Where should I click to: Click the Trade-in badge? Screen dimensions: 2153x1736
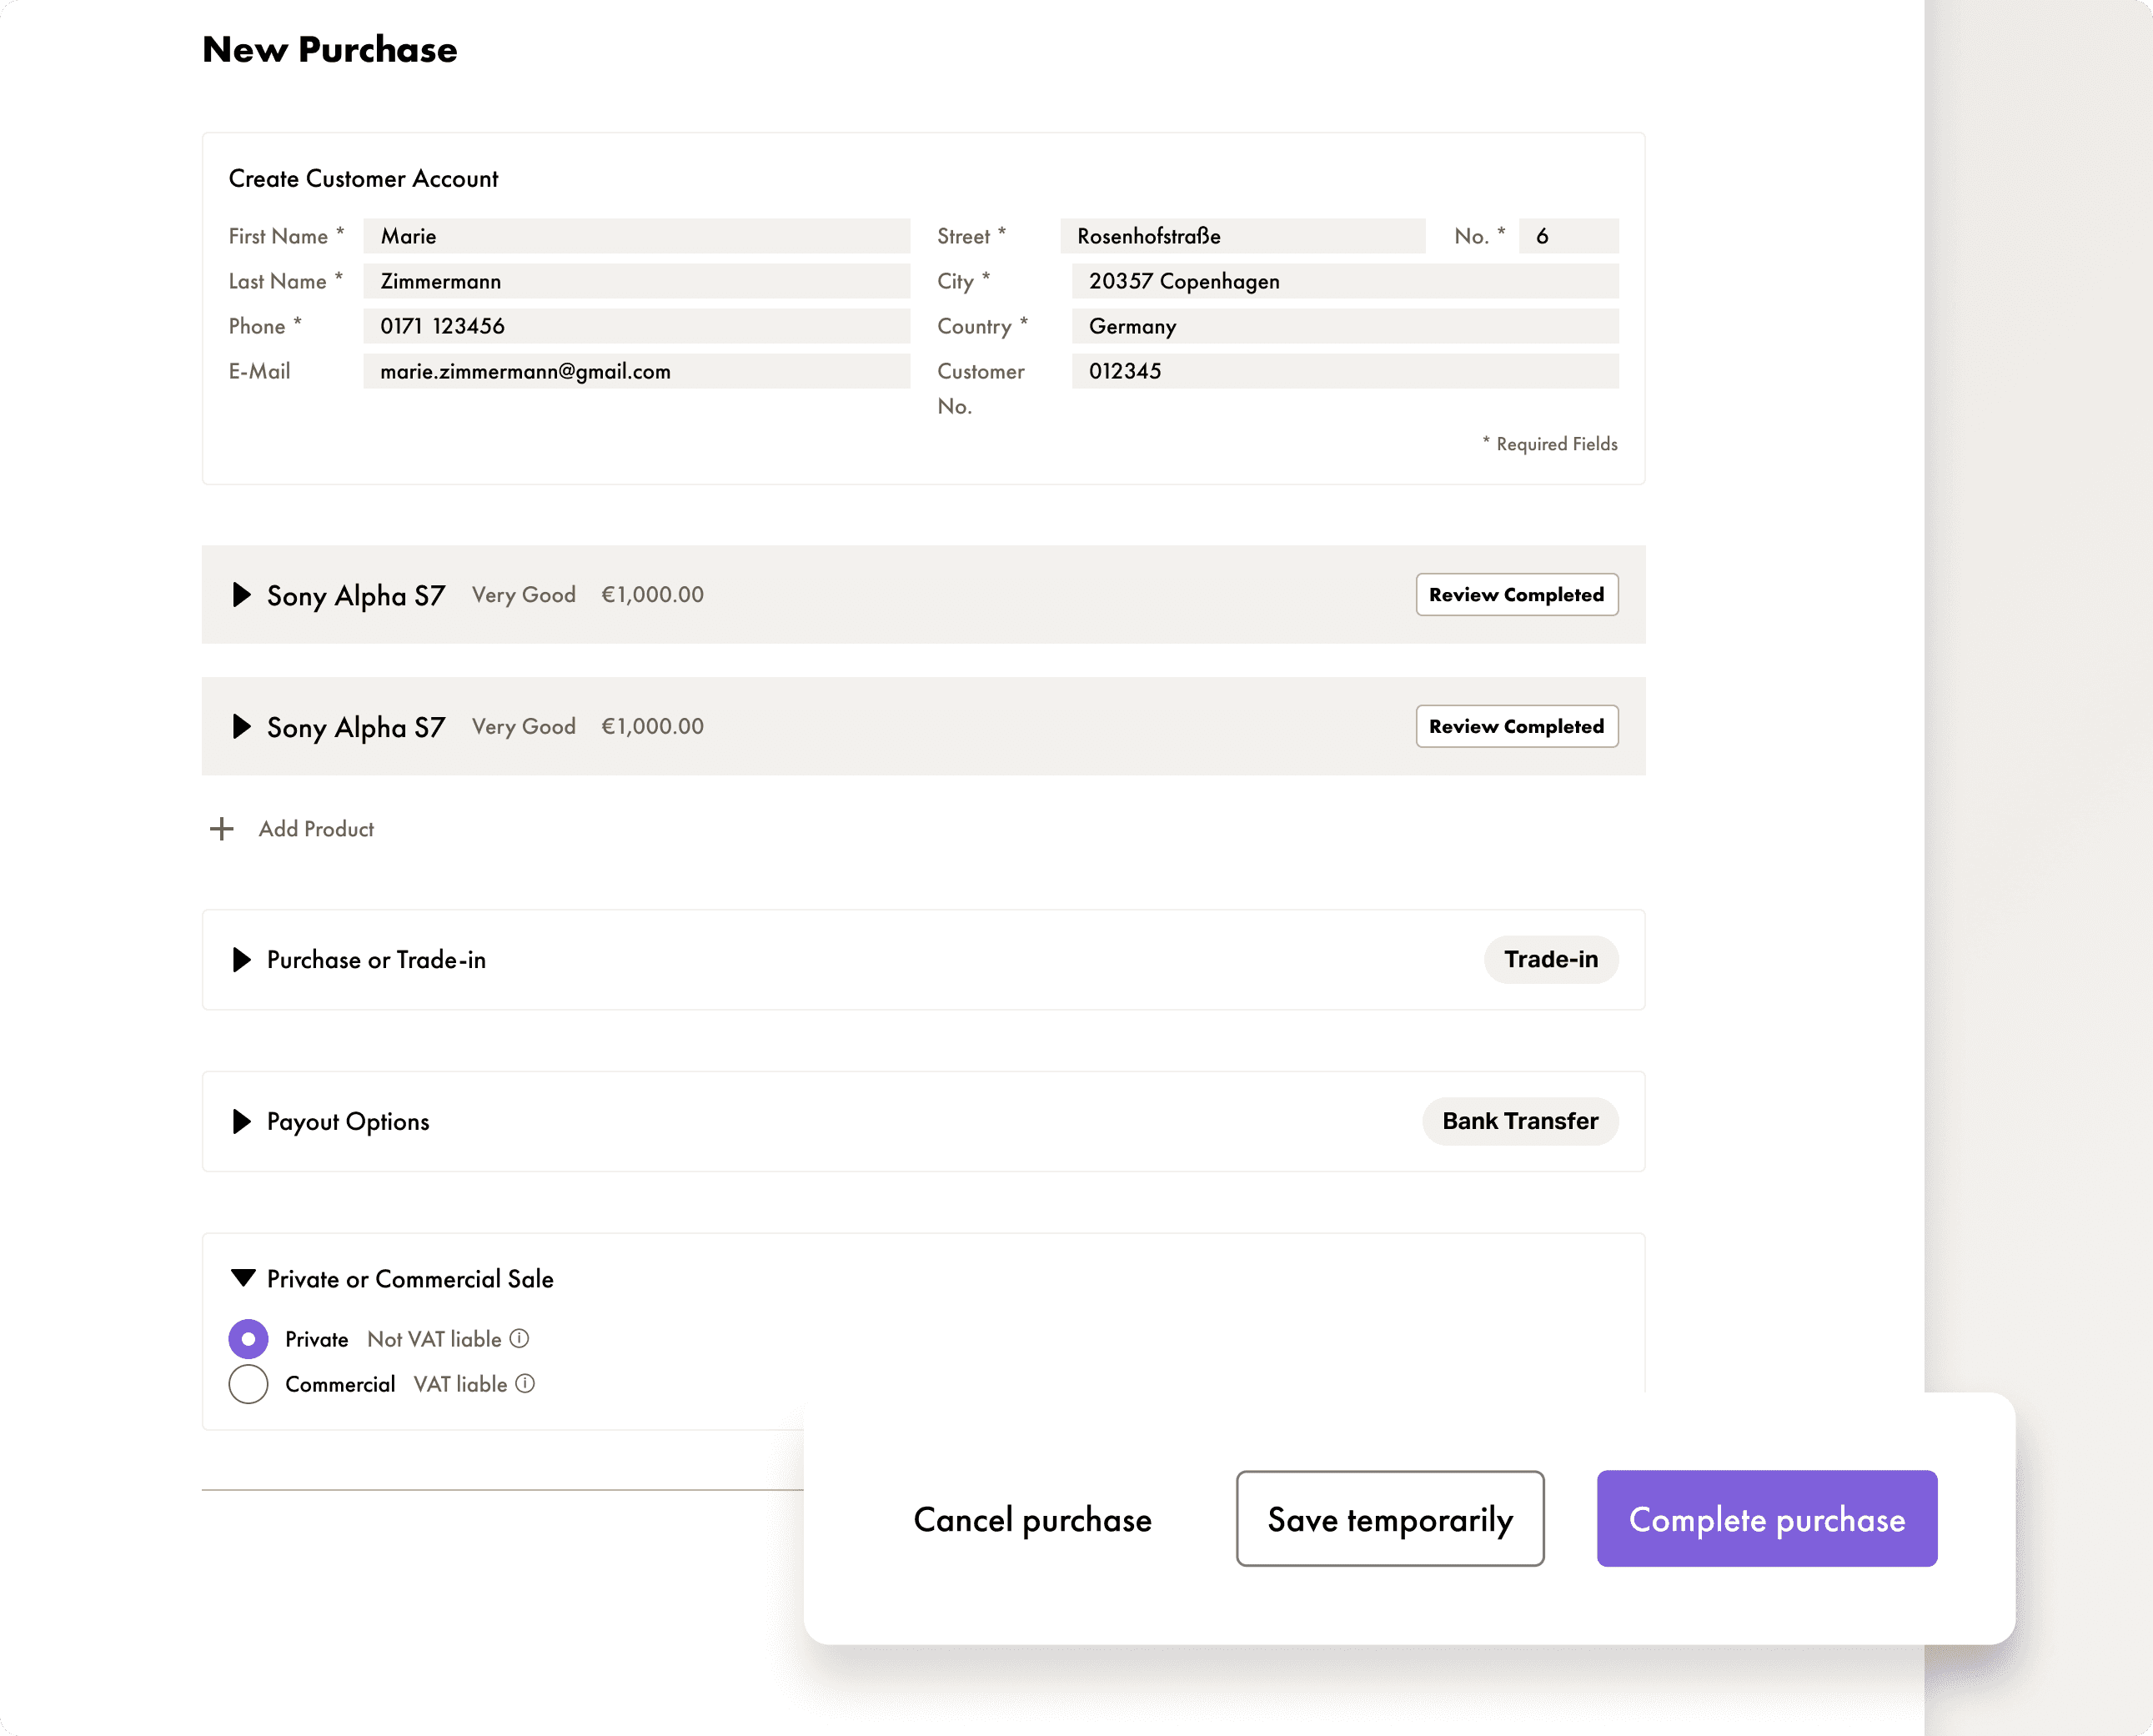(1550, 960)
